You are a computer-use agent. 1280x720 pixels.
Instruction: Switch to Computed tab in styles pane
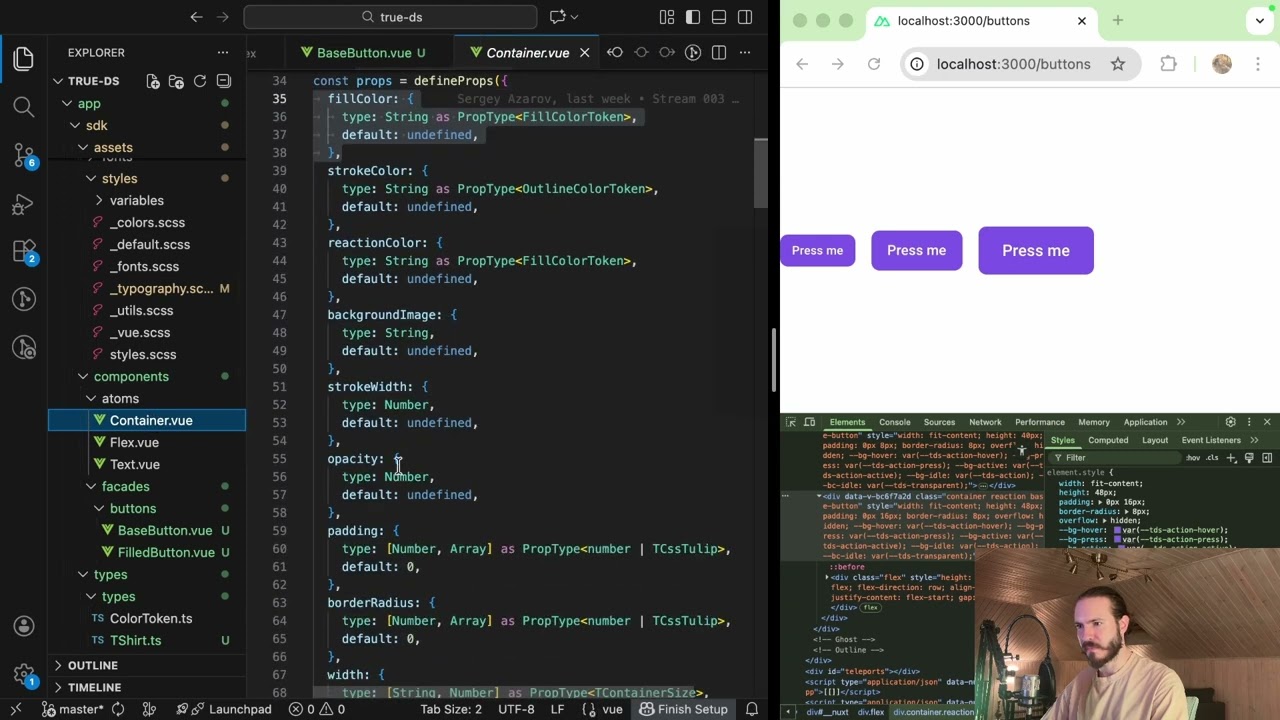[x=1108, y=440]
